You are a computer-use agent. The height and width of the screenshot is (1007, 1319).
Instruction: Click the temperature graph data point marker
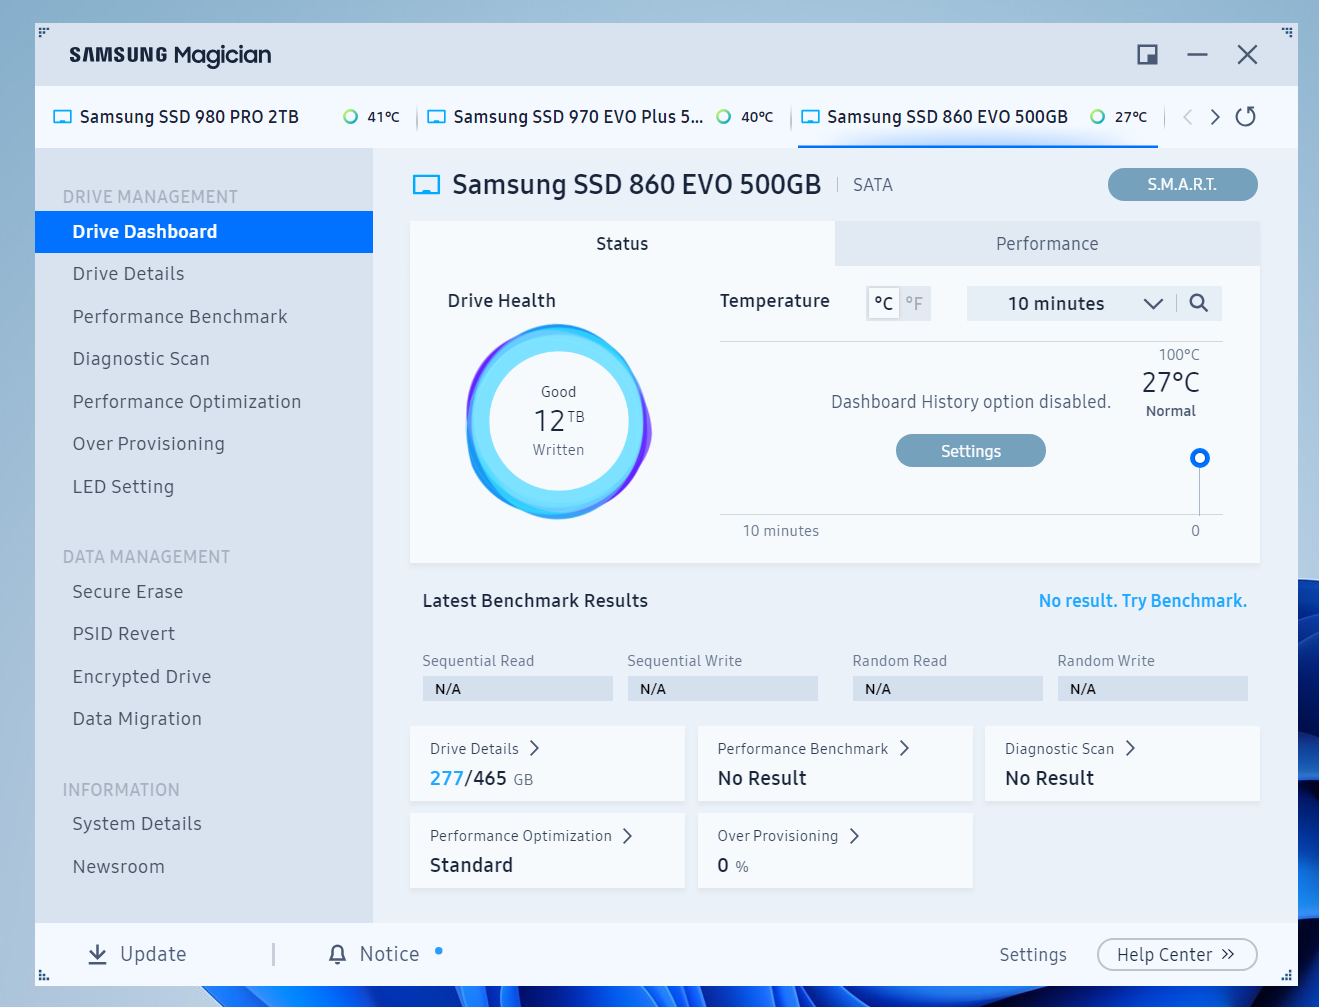[1200, 458]
